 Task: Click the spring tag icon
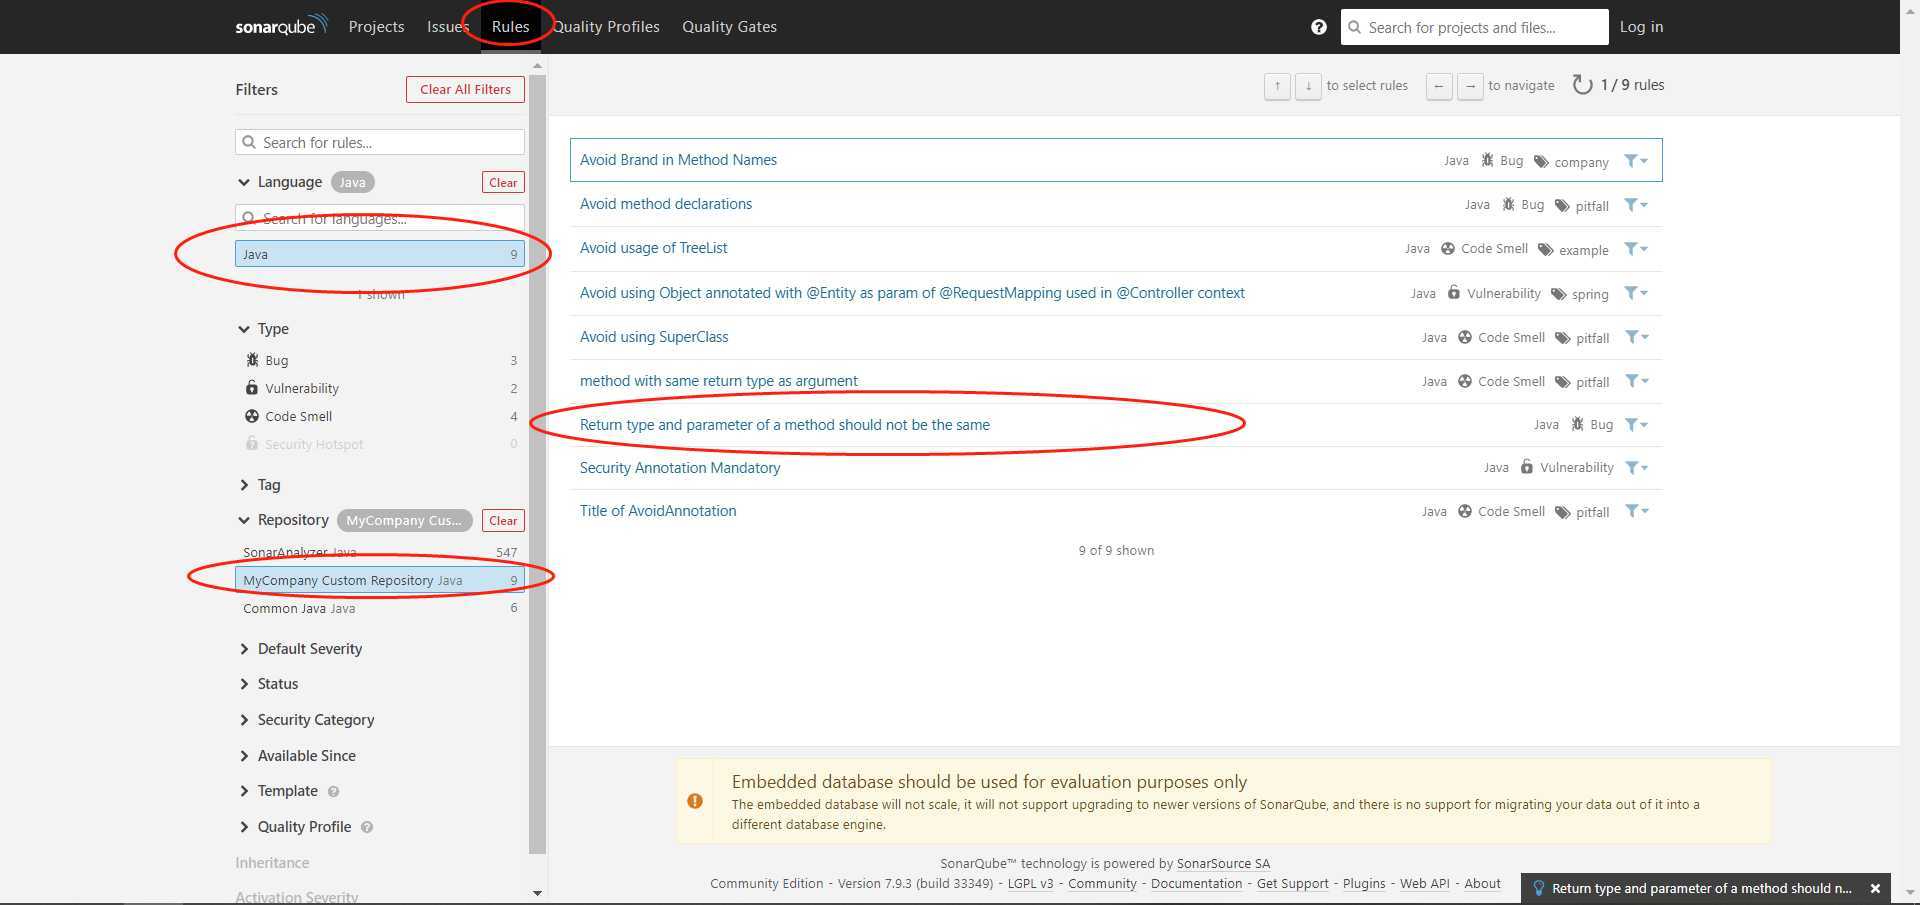tap(1558, 294)
